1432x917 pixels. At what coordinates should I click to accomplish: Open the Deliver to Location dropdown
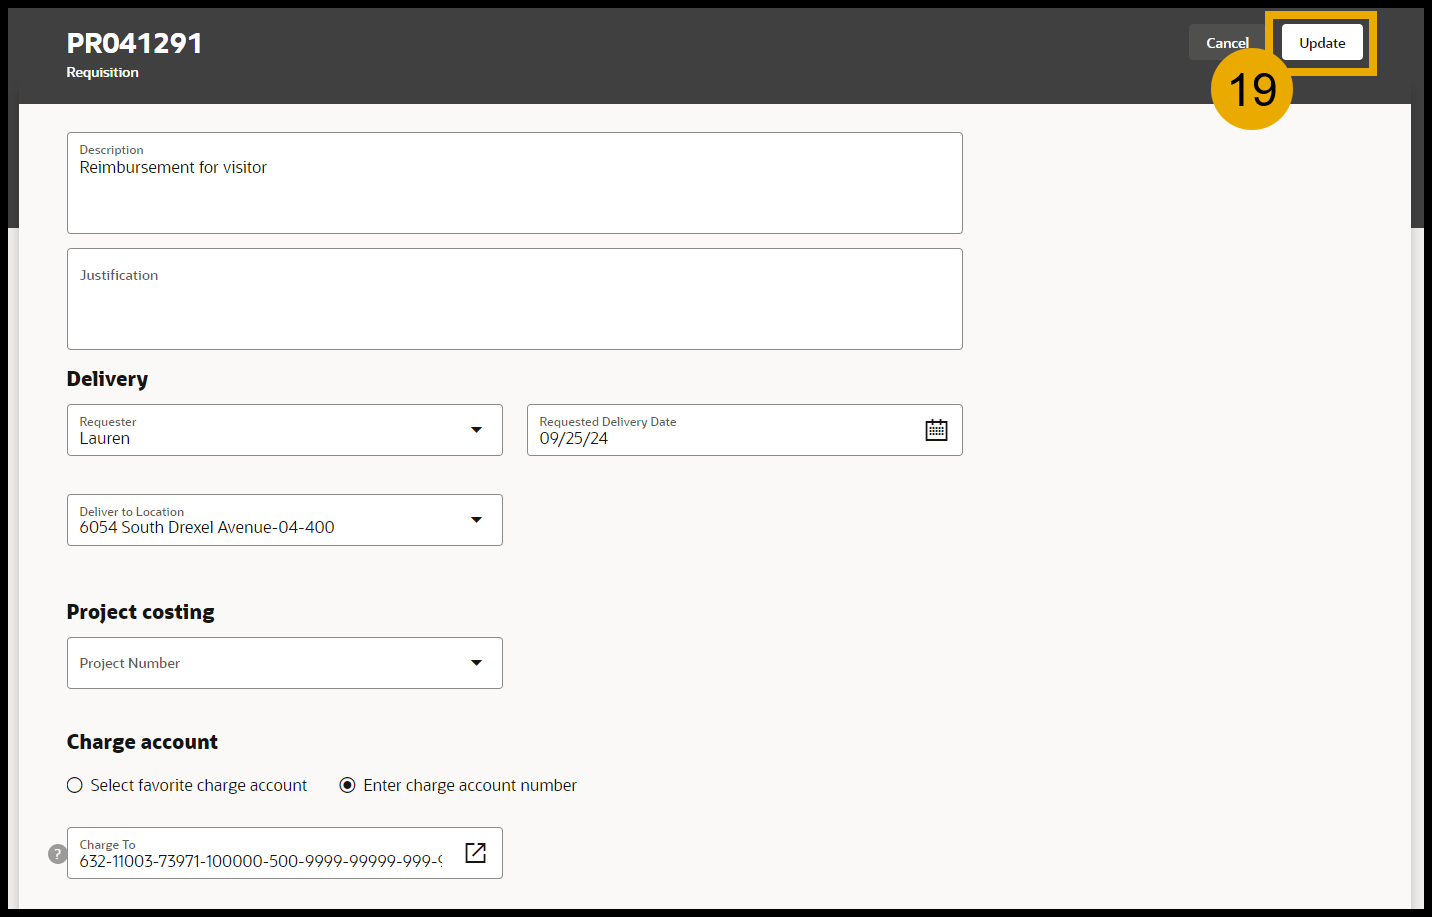coord(476,520)
